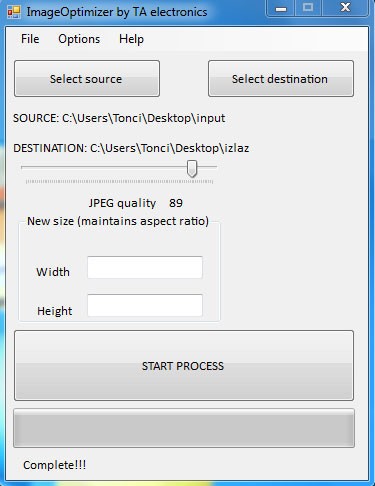The image size is (375, 486).
Task: Click the Width label
Action: click(x=53, y=272)
